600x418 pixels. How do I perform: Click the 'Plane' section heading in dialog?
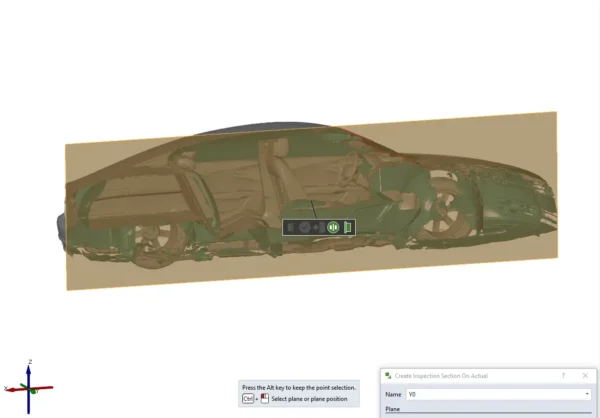[393, 409]
